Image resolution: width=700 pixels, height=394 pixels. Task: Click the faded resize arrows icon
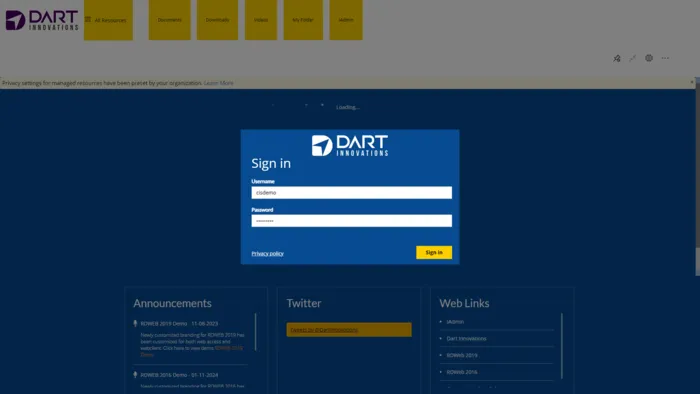click(x=633, y=58)
